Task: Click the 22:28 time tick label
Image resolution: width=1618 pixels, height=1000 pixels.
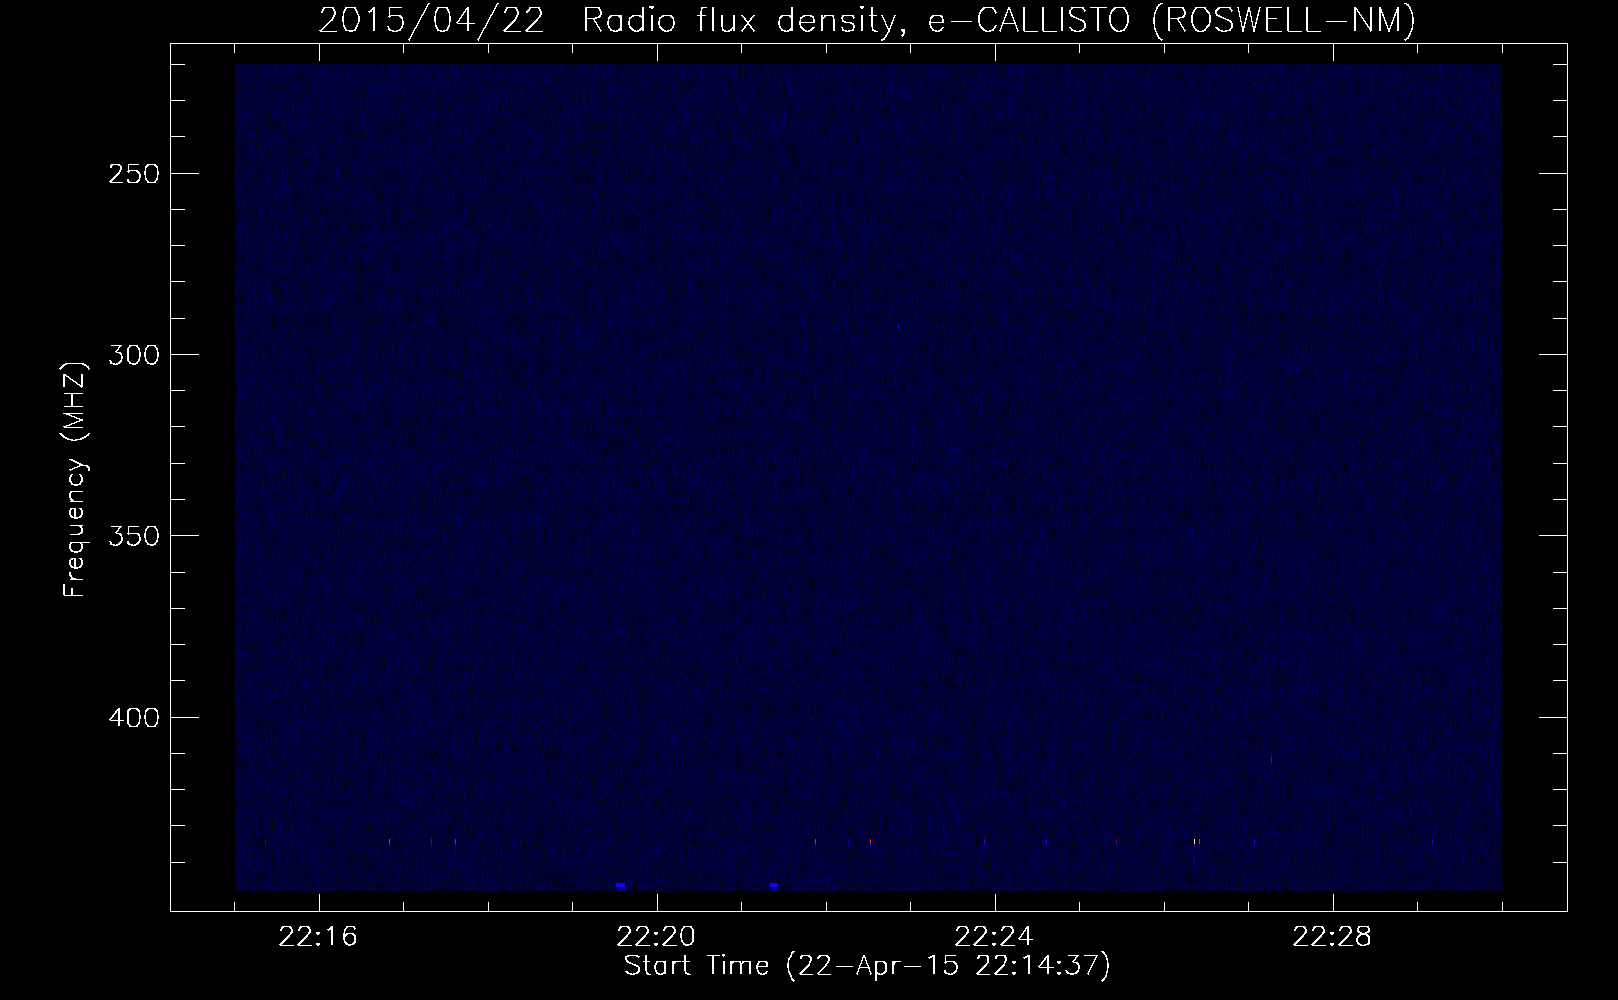Action: tap(1333, 937)
